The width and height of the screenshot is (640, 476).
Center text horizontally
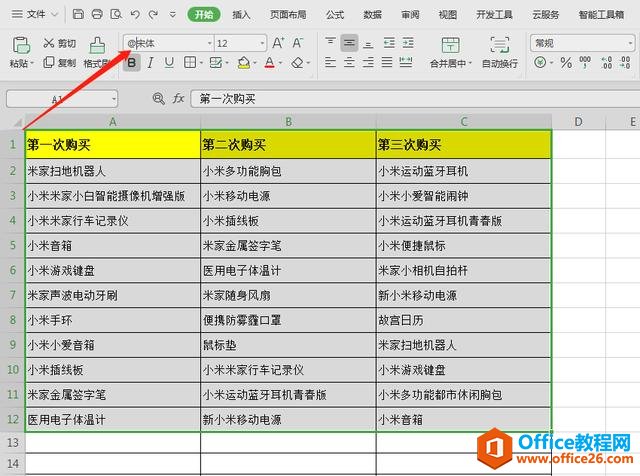coord(349,62)
